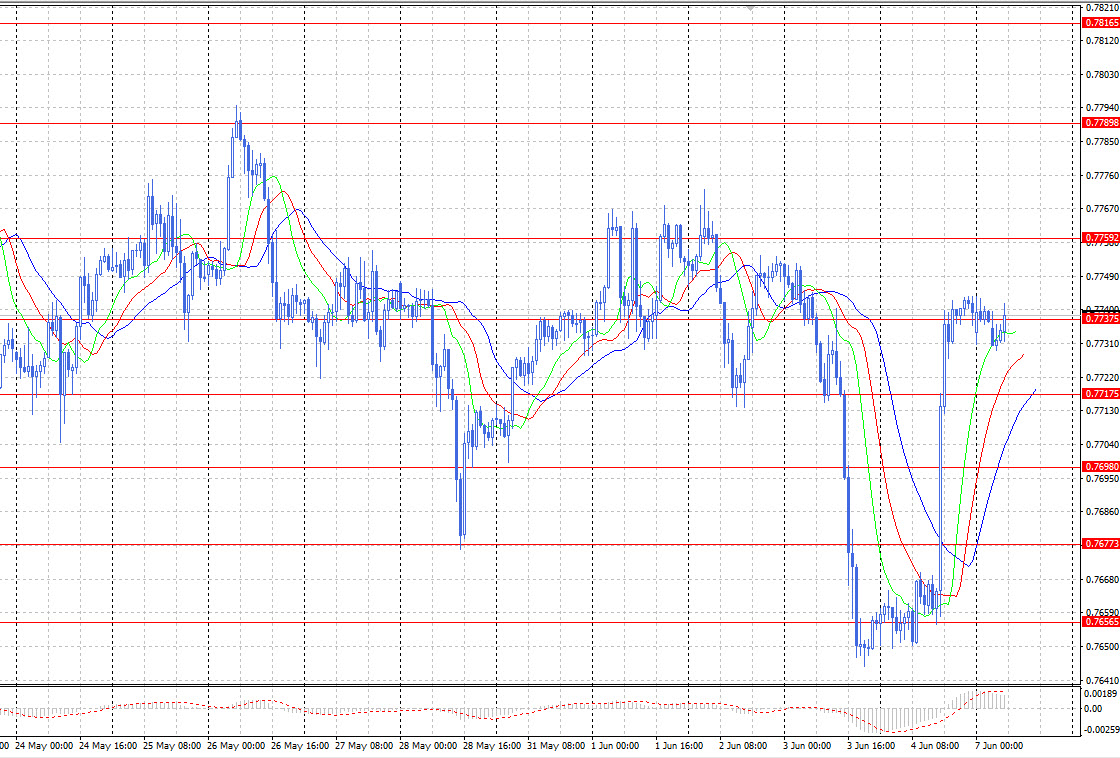This screenshot has height=758, width=1120.
Task: Click the 3 Jun 00:00 time label
Action: pyautogui.click(x=807, y=746)
